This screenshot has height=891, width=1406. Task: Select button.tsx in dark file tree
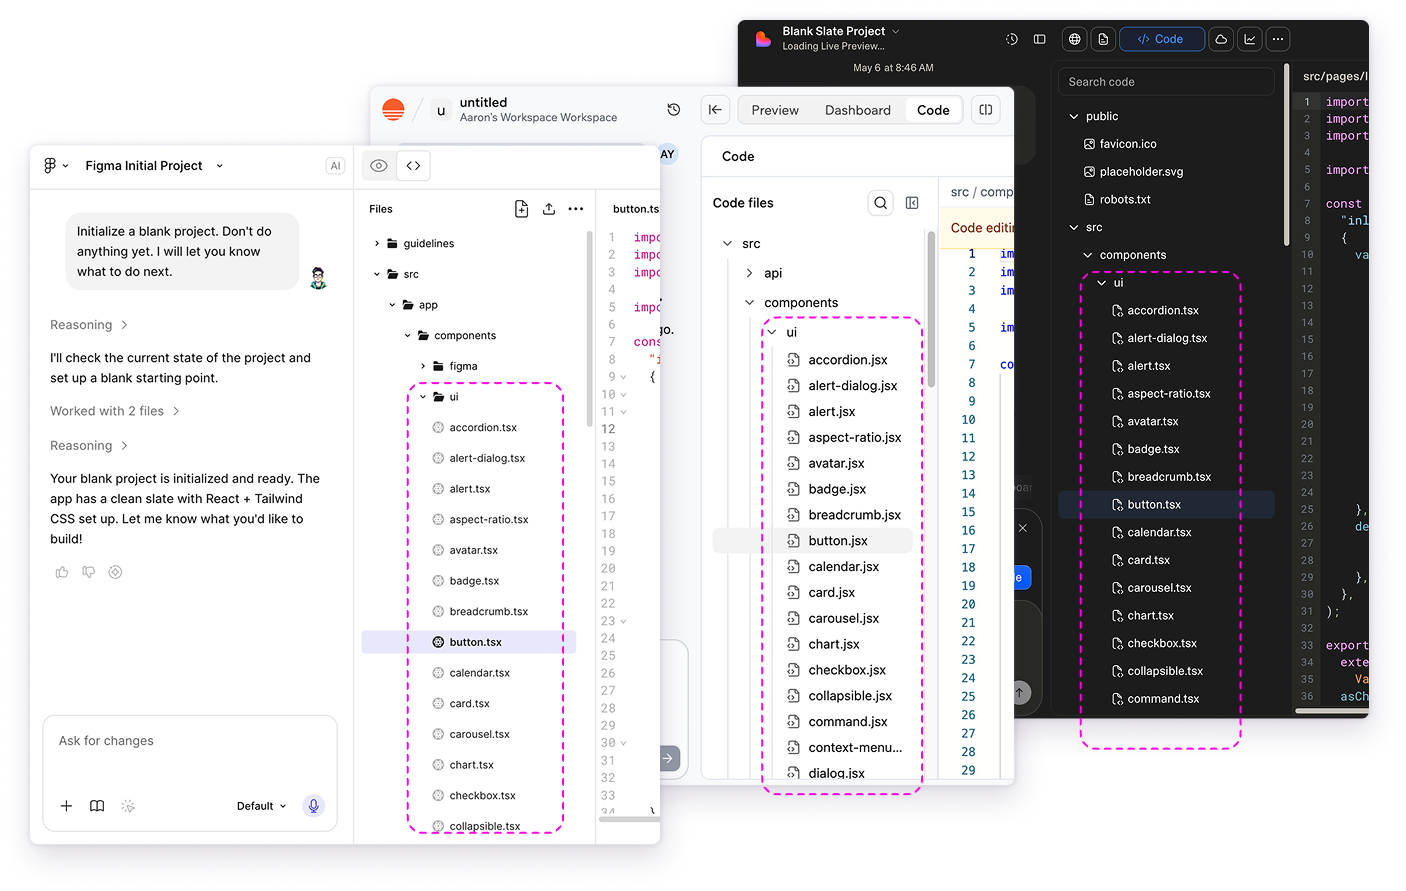click(1166, 505)
